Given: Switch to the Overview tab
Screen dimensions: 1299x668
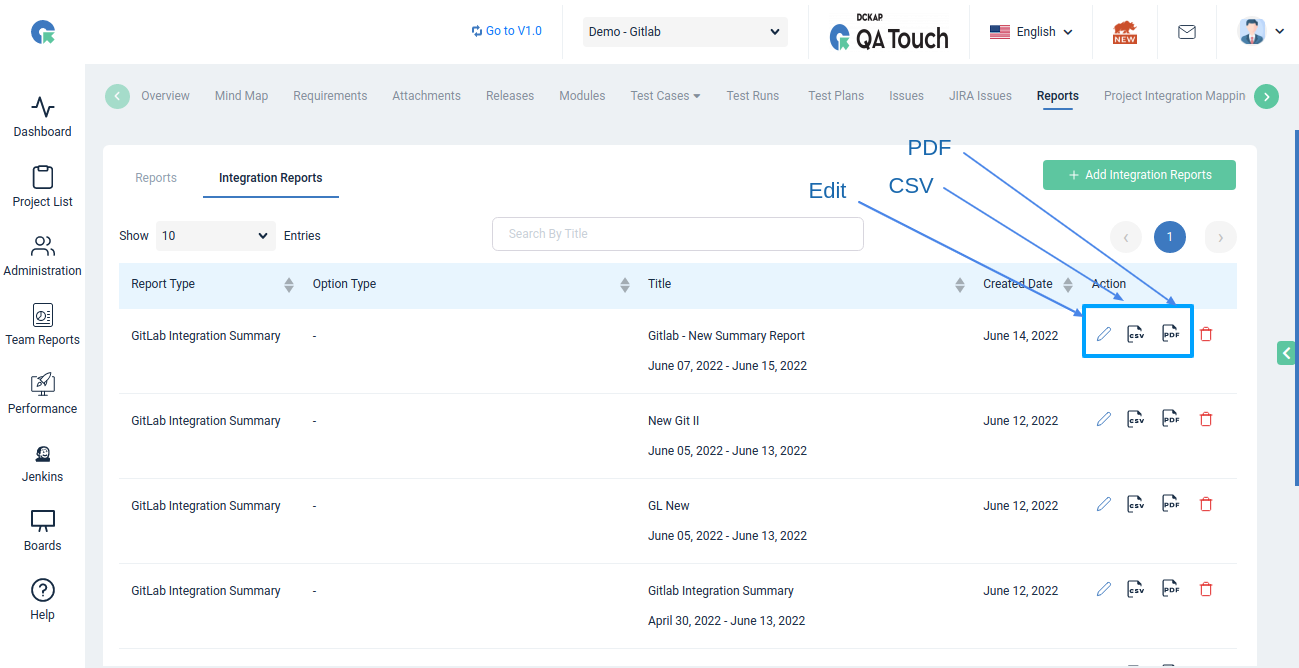Looking at the screenshot, I should 165,96.
